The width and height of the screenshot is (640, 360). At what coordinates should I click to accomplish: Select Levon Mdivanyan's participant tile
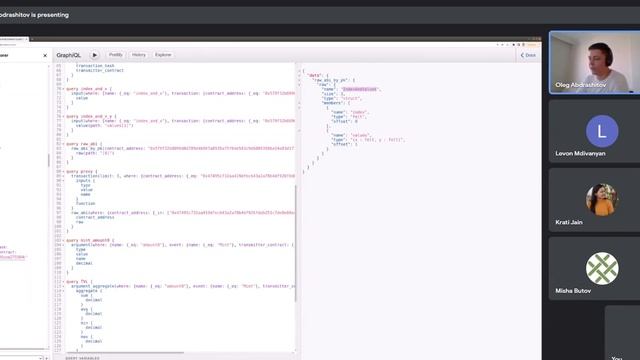594,131
